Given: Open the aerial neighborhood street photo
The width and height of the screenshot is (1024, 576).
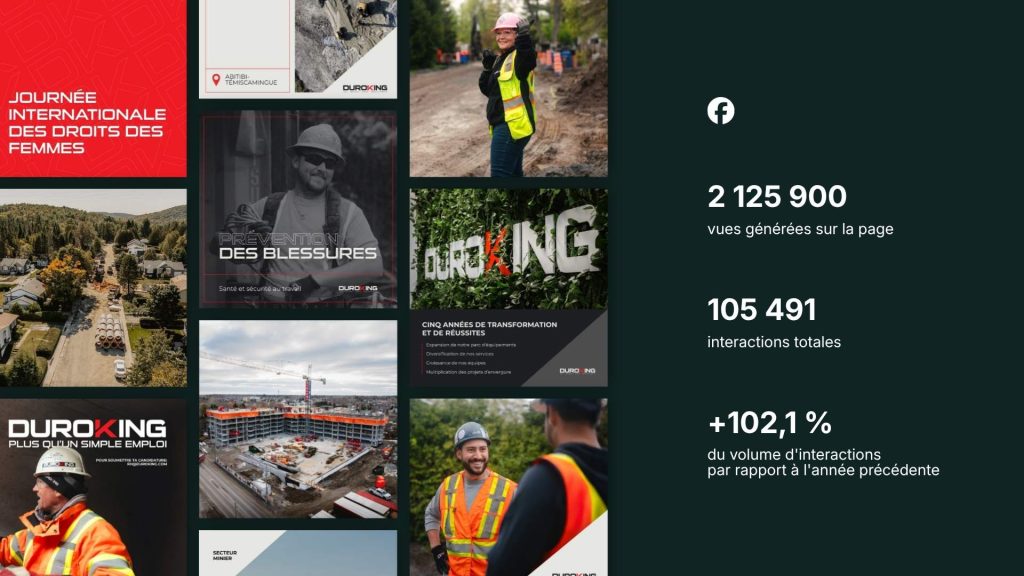Looking at the screenshot, I should point(93,288).
